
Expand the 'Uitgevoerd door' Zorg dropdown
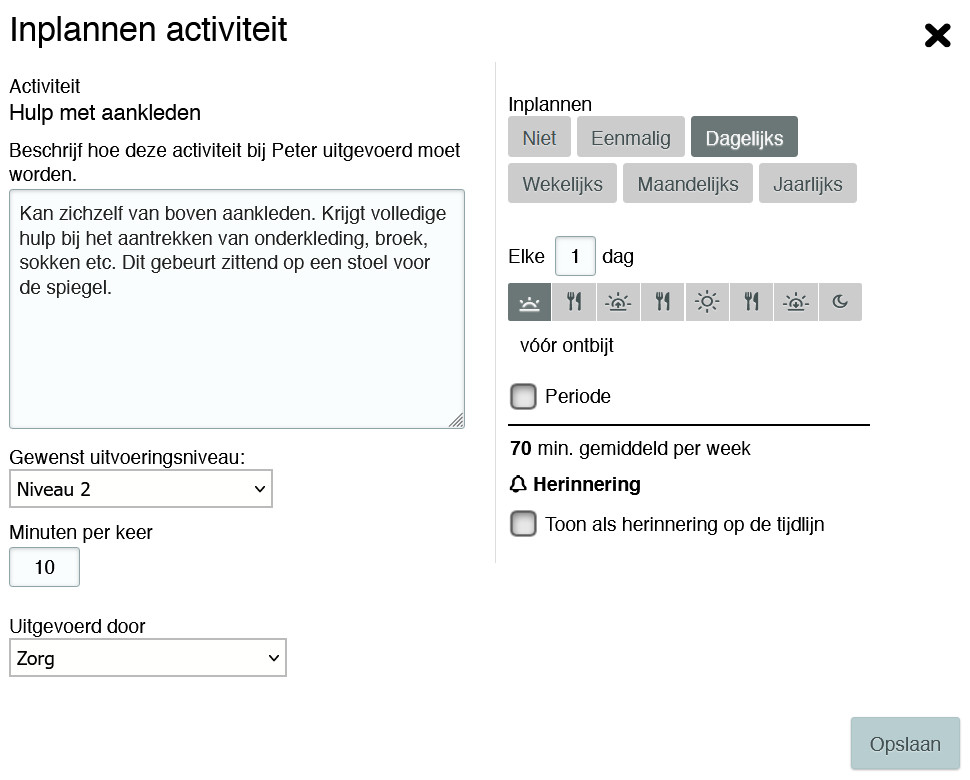(148, 658)
